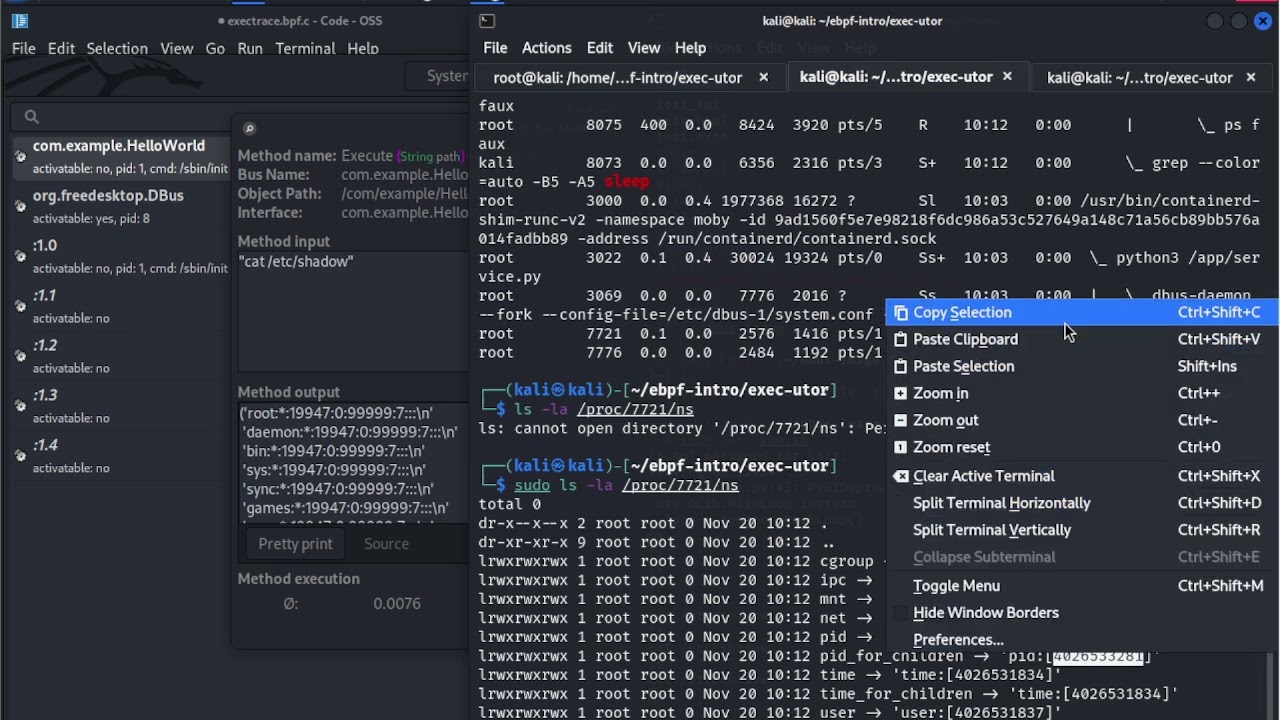The height and width of the screenshot is (720, 1280).
Task: Open Code OSS Selection menu
Action: point(117,48)
